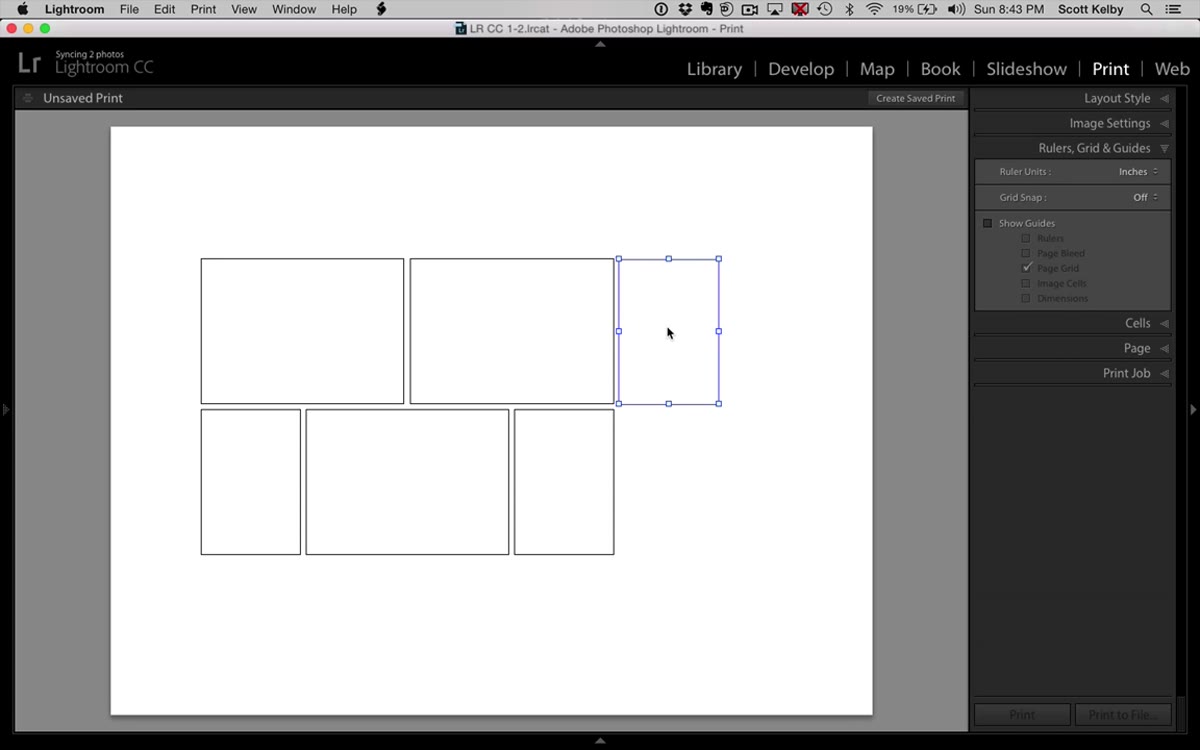Switch to the Library module
1200x750 pixels.
point(714,69)
